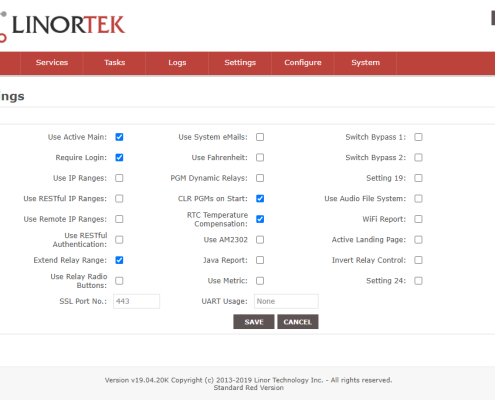495x400 pixels.
Task: Enable Invert Relay Control checkbox
Action: tap(418, 260)
